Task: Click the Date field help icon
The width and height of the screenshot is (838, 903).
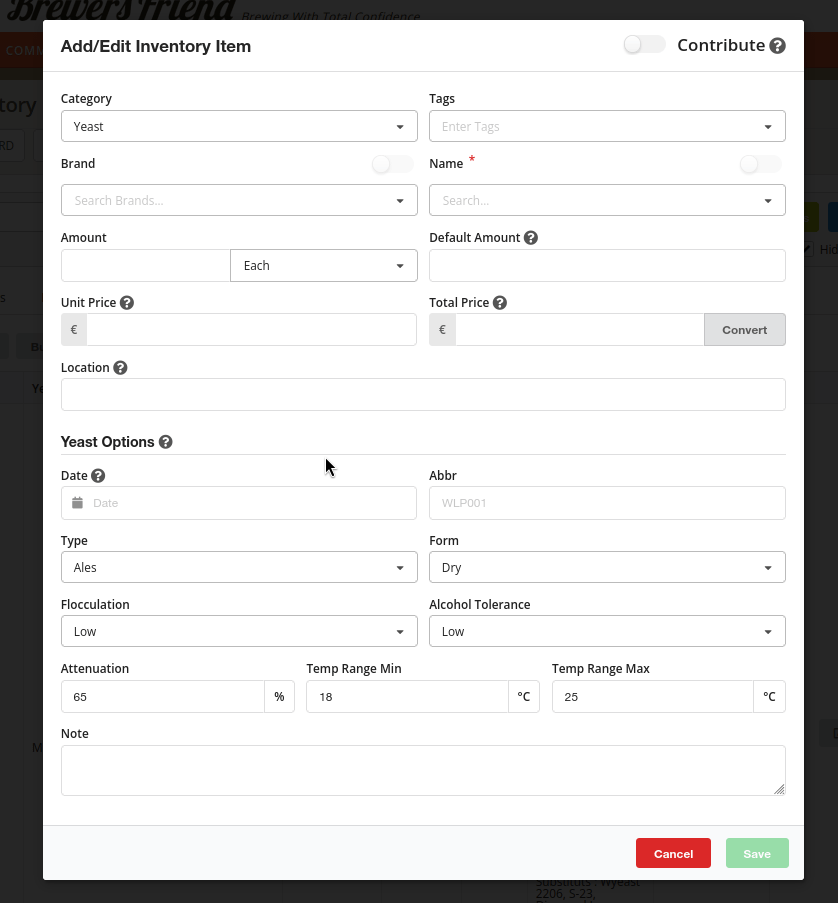Action: (x=98, y=476)
